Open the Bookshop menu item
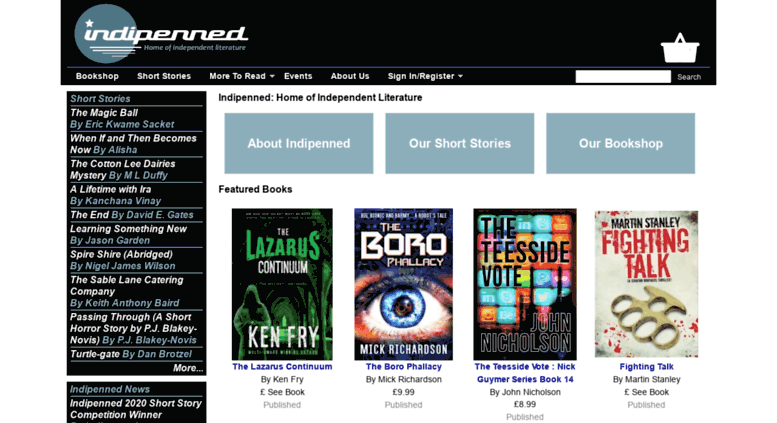 point(97,76)
